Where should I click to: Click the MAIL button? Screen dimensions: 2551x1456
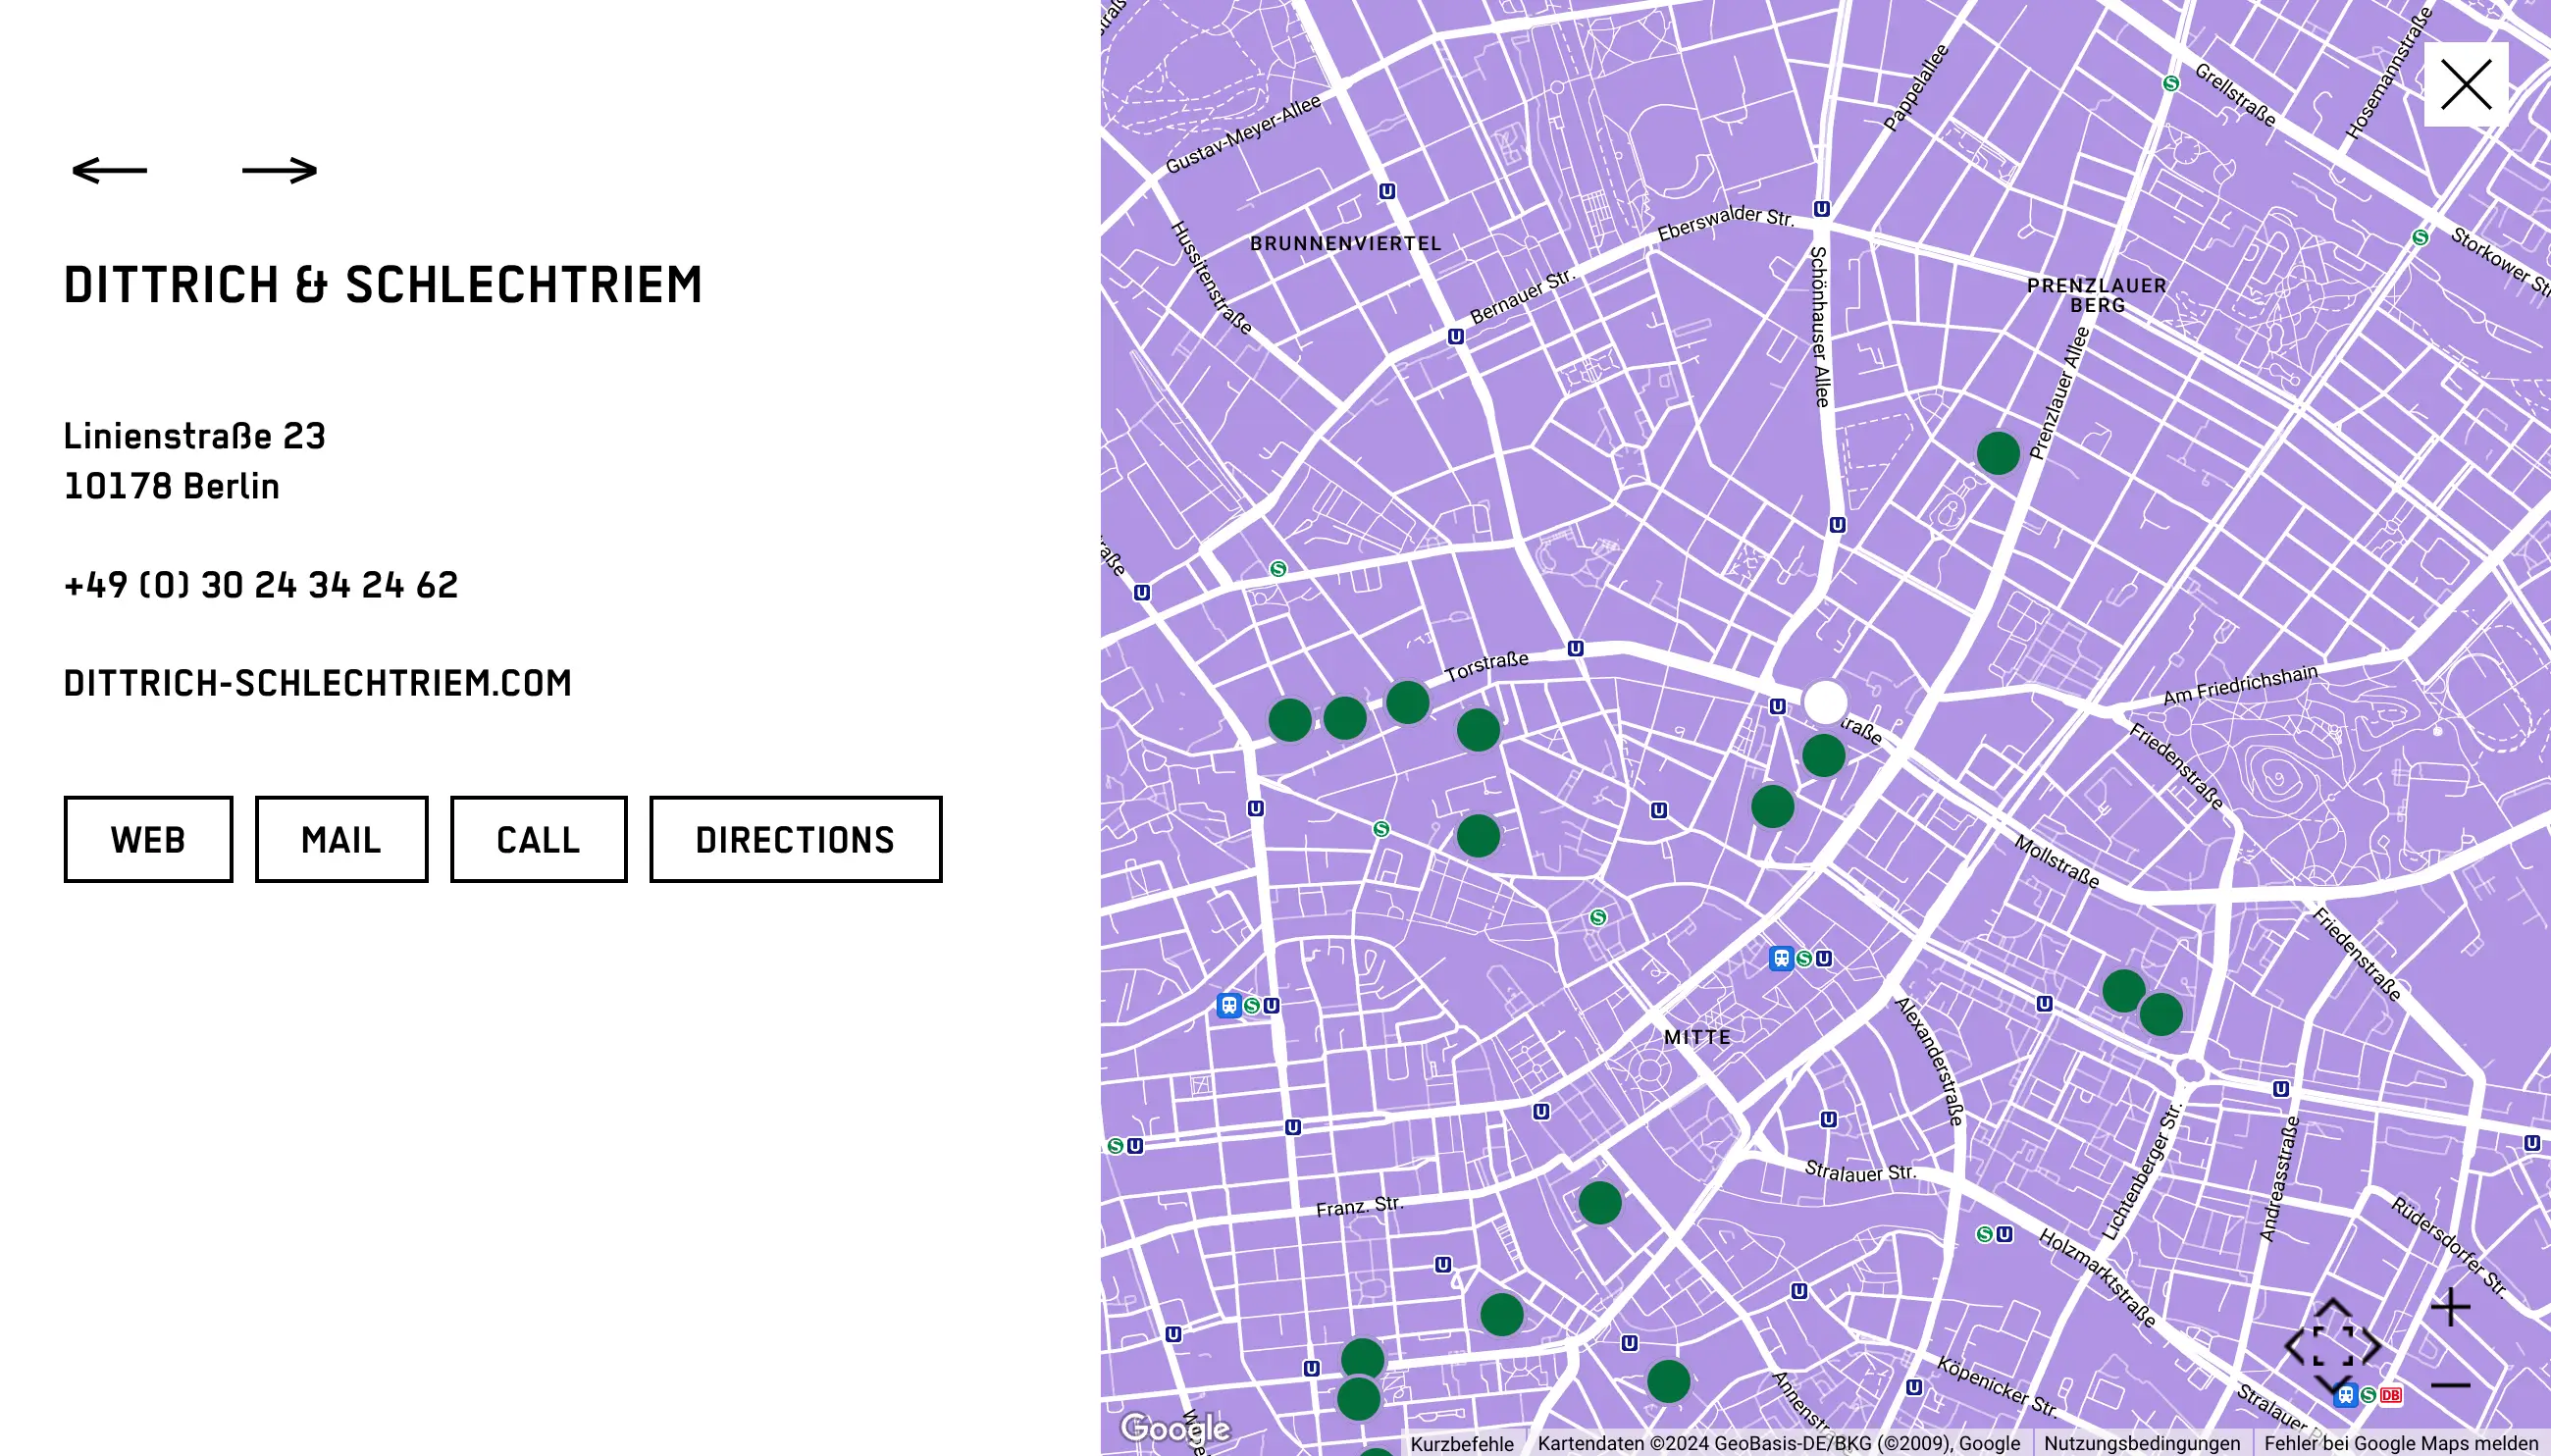point(341,839)
